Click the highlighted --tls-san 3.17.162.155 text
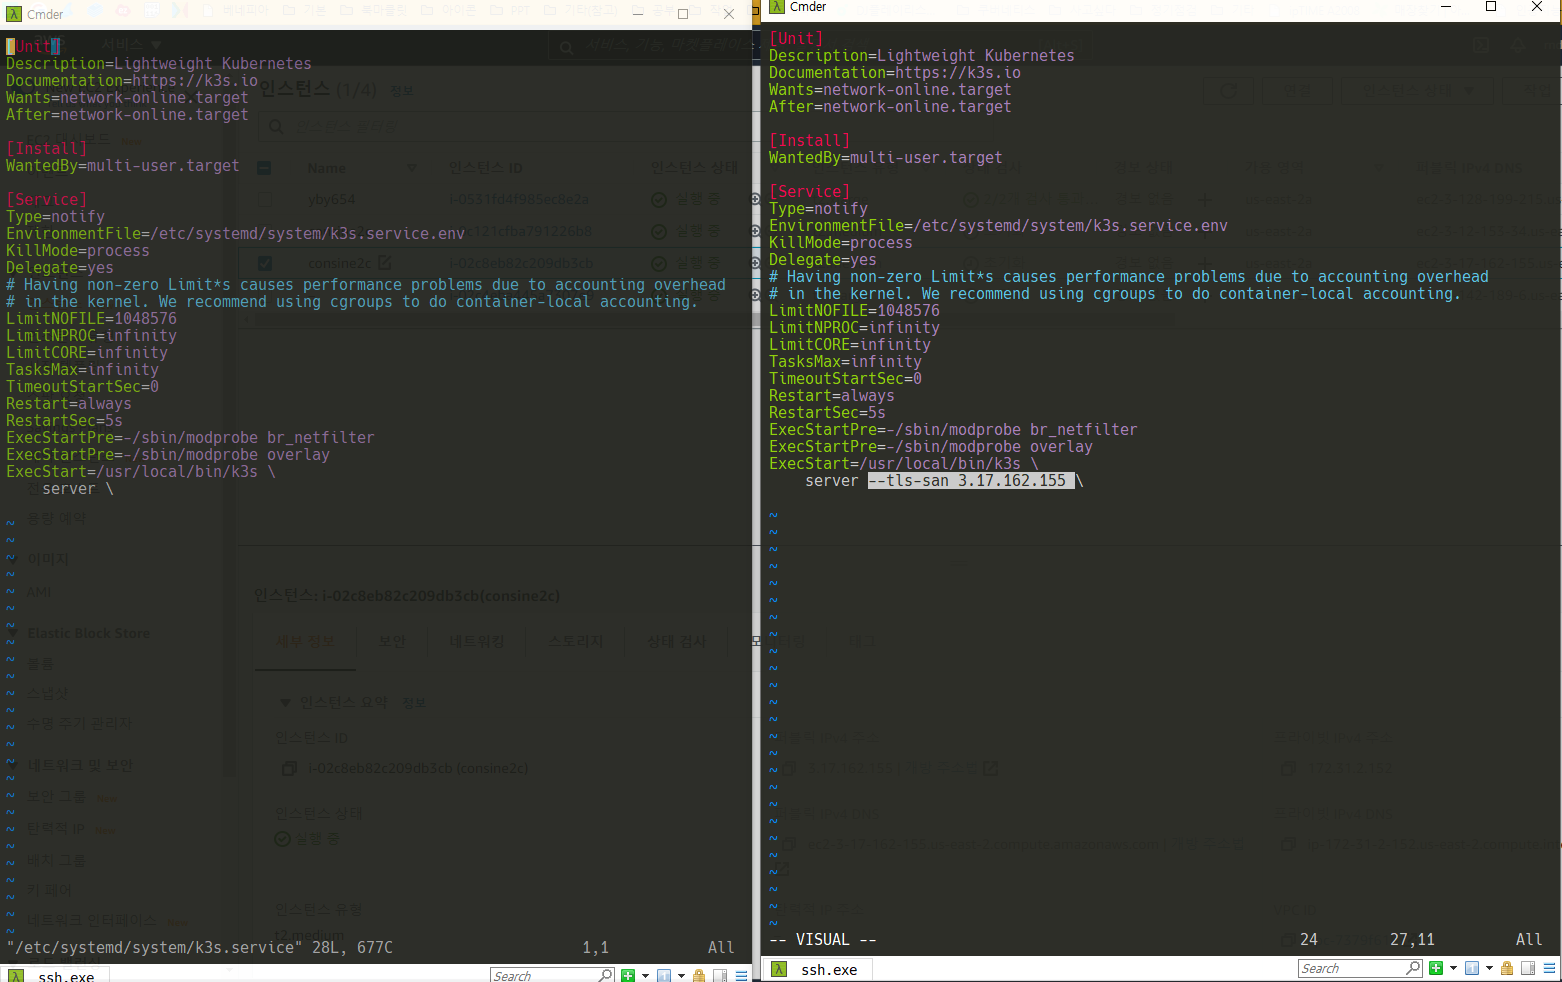This screenshot has height=982, width=1562. click(x=971, y=481)
